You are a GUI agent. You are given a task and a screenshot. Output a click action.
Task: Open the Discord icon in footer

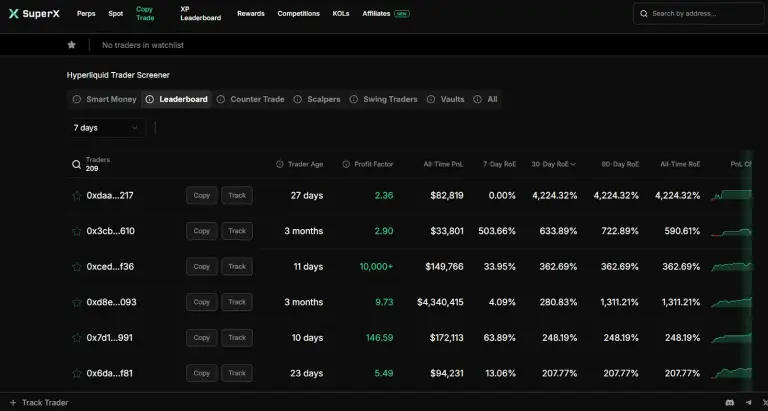coord(730,403)
